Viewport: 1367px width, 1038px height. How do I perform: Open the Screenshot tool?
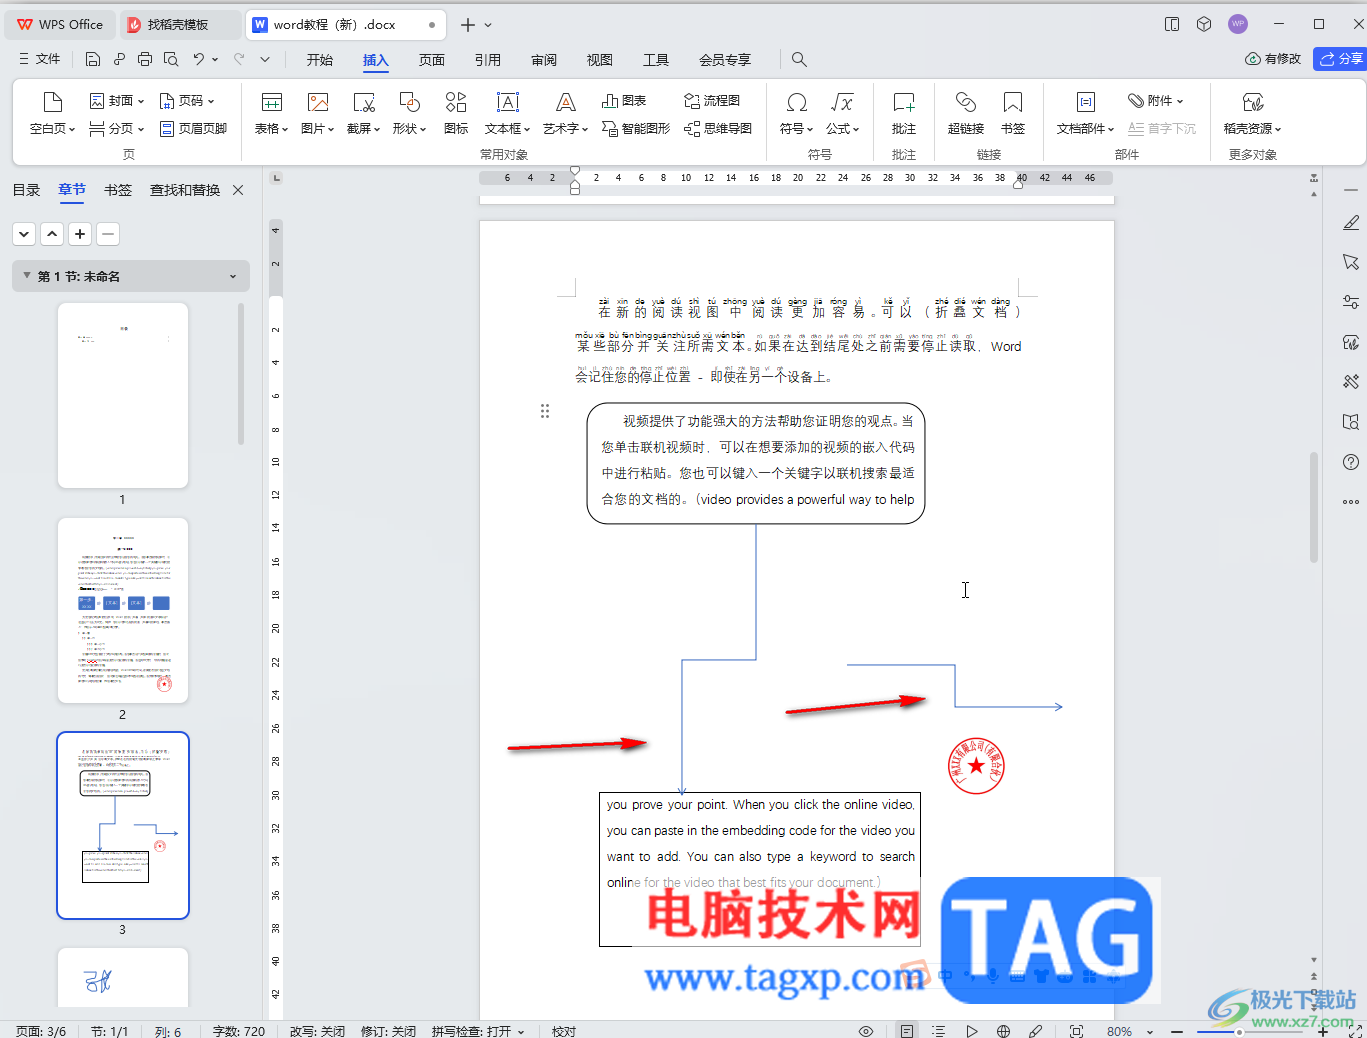(x=364, y=113)
